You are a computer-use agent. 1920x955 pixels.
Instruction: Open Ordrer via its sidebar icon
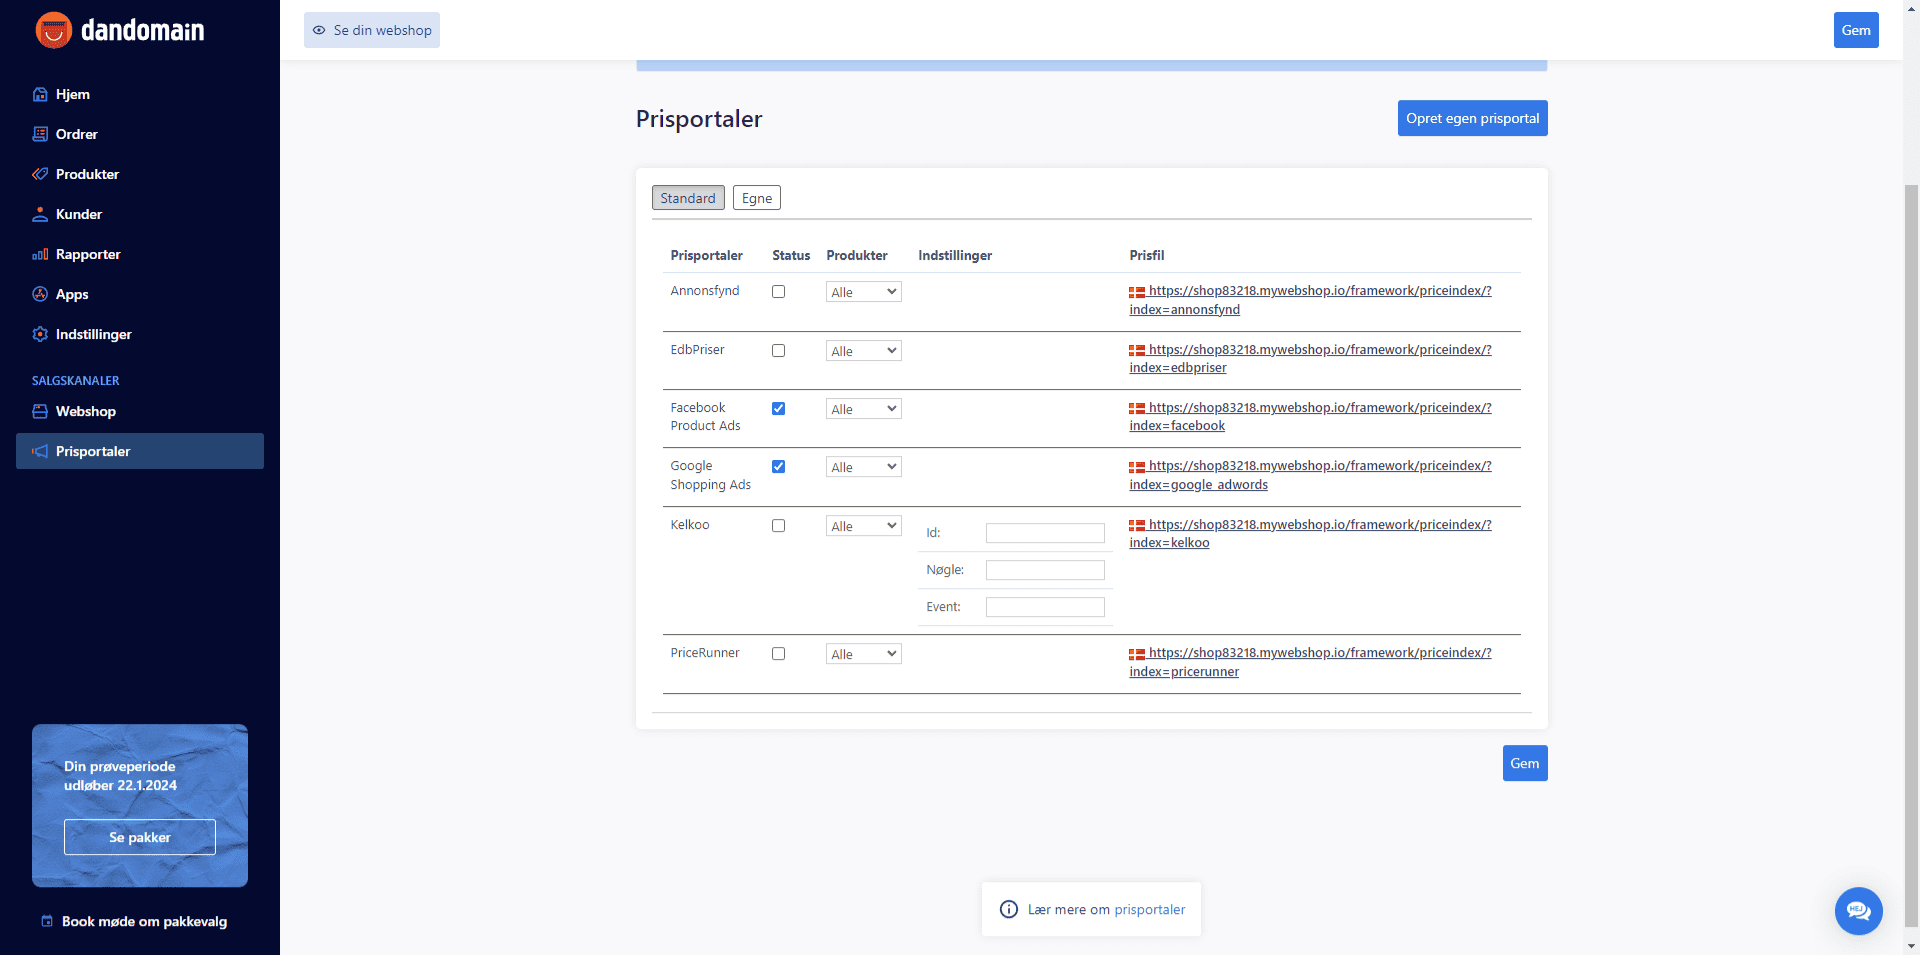point(40,134)
